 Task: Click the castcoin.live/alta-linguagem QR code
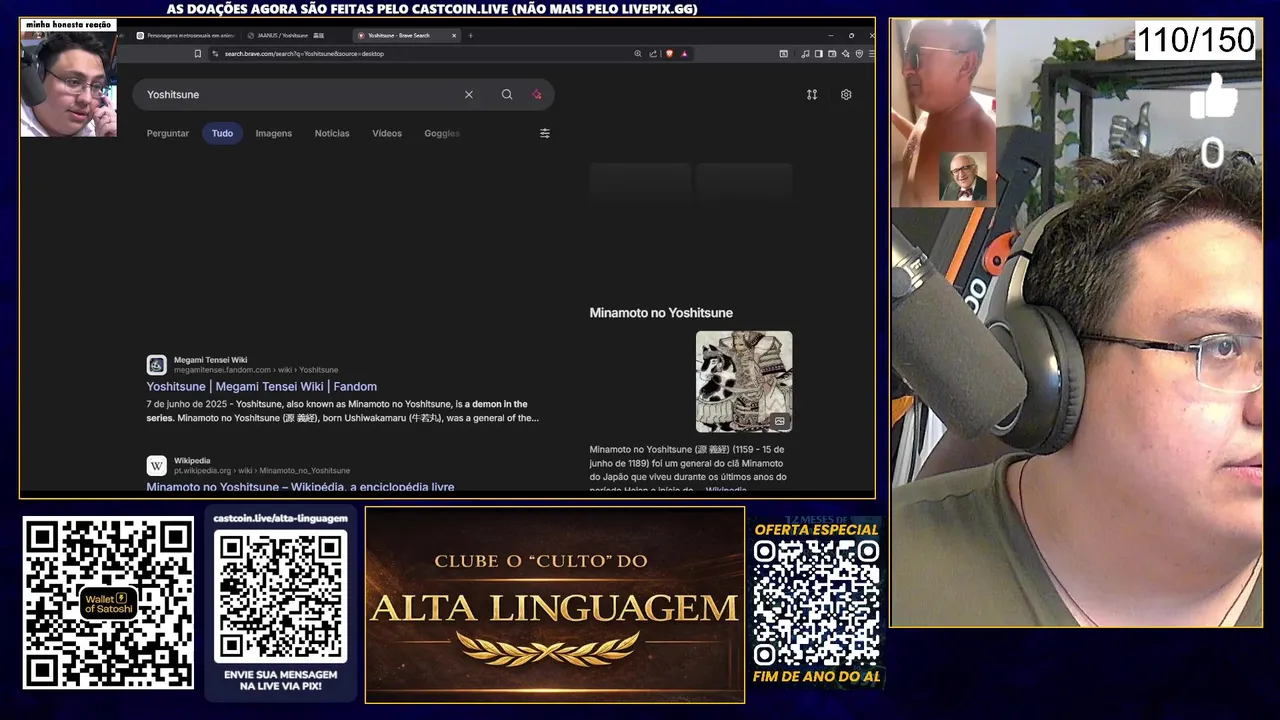coord(281,597)
